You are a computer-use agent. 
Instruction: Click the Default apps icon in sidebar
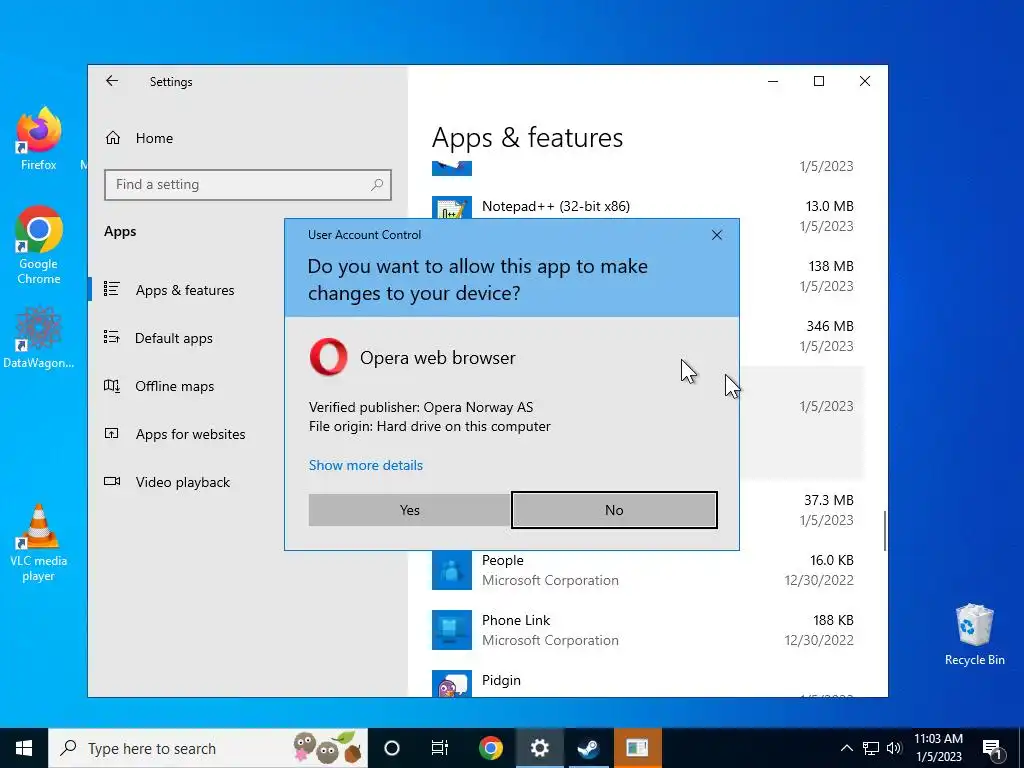coord(112,337)
